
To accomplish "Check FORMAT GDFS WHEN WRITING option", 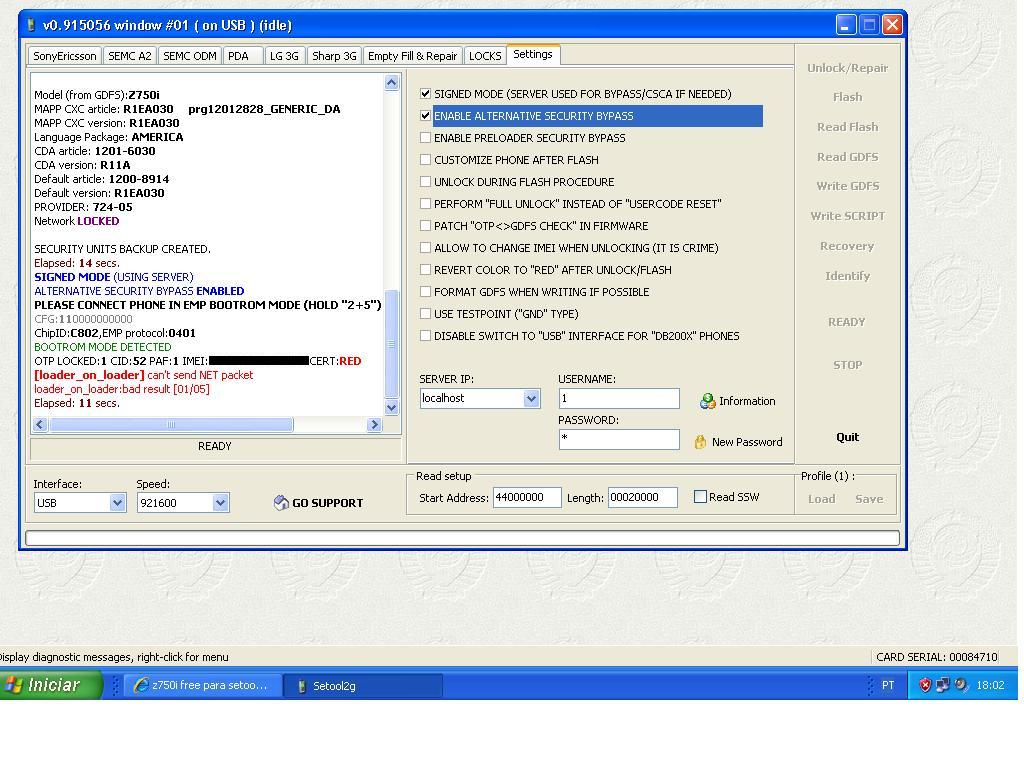I will pos(425,292).
